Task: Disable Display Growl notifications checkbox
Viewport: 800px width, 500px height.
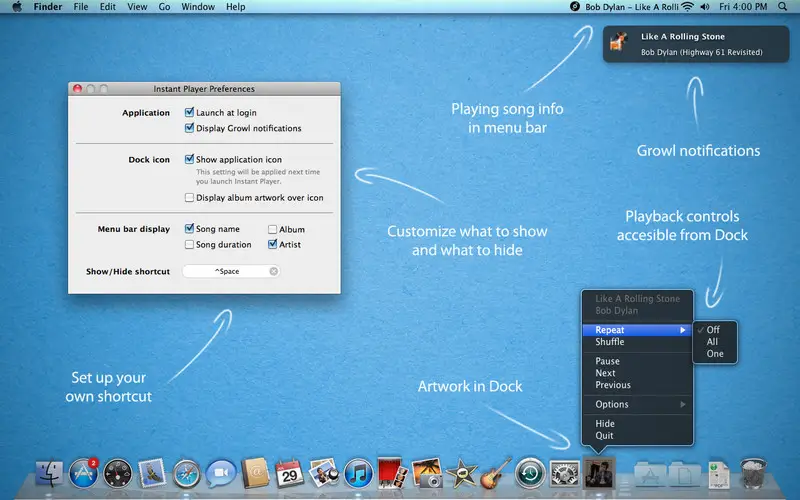Action: click(189, 128)
